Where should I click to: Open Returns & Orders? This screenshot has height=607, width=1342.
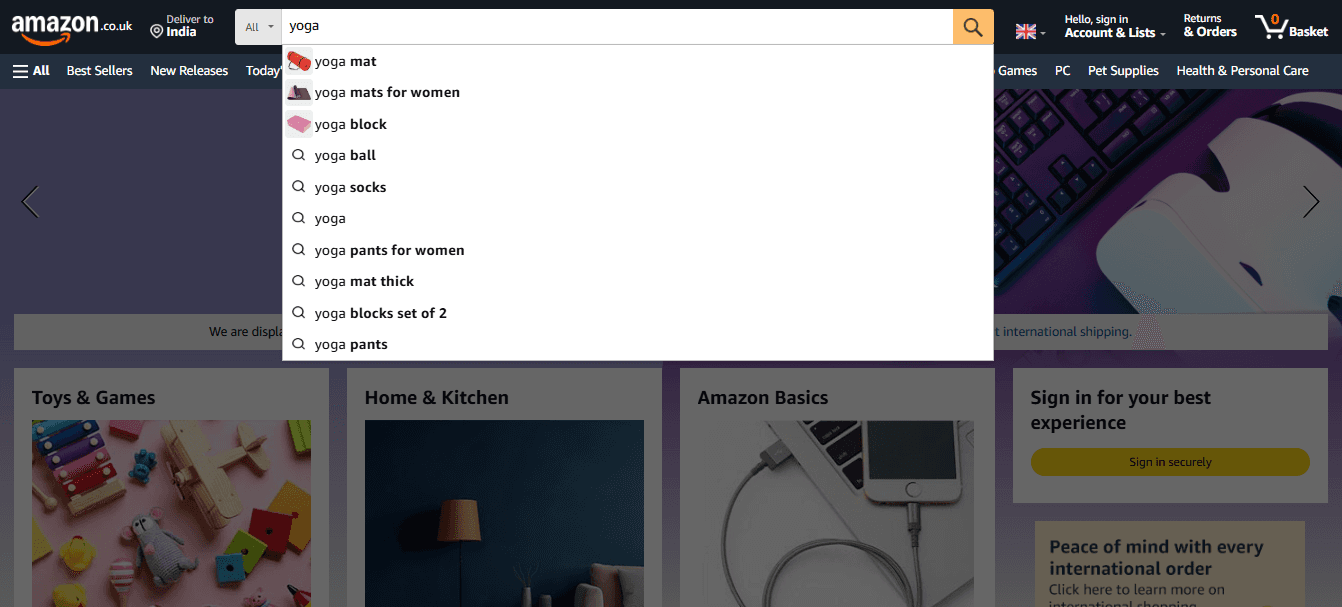1209,26
